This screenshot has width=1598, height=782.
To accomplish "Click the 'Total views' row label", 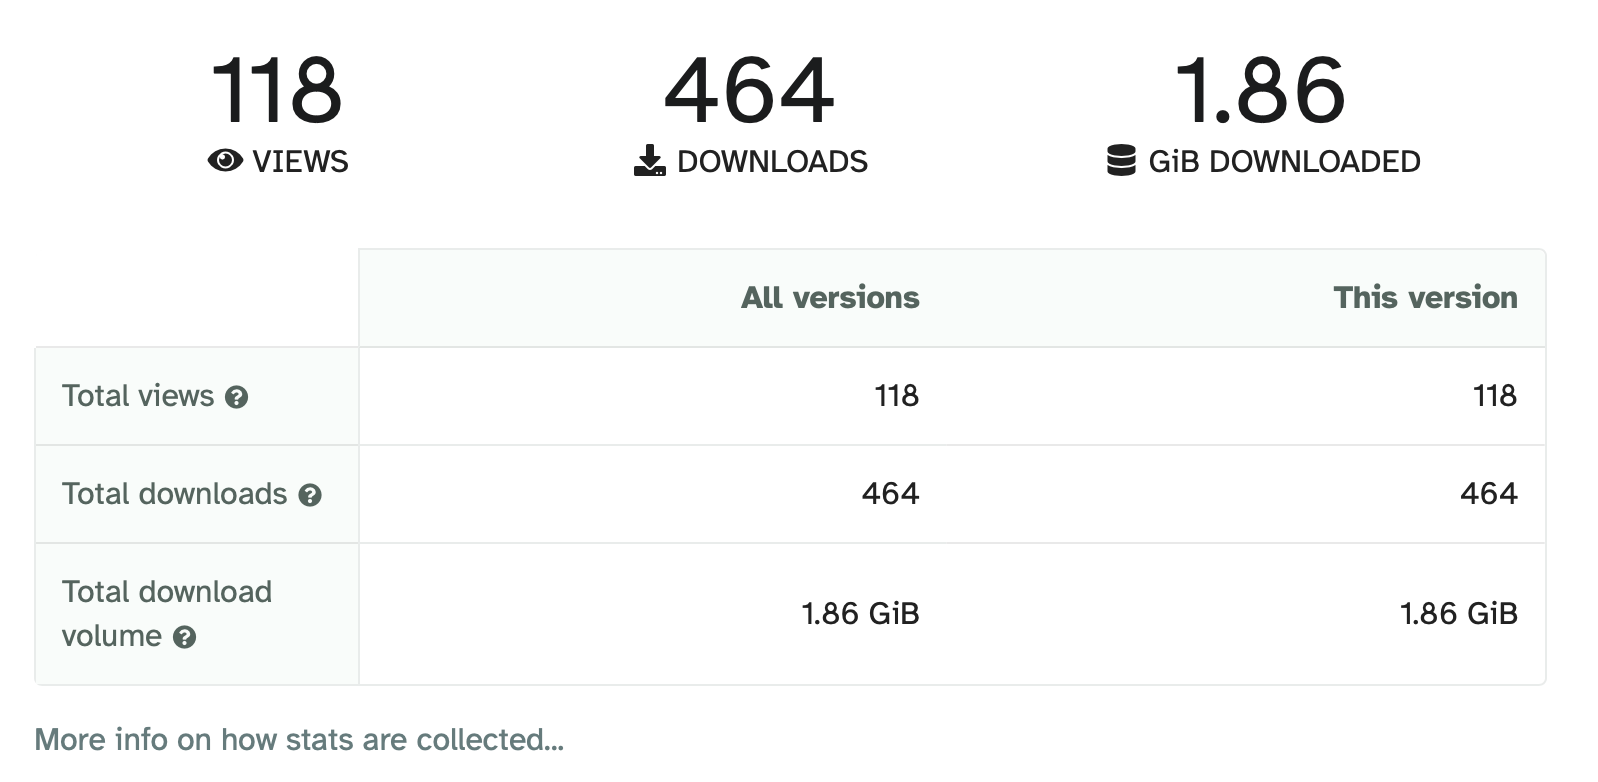I will [138, 396].
